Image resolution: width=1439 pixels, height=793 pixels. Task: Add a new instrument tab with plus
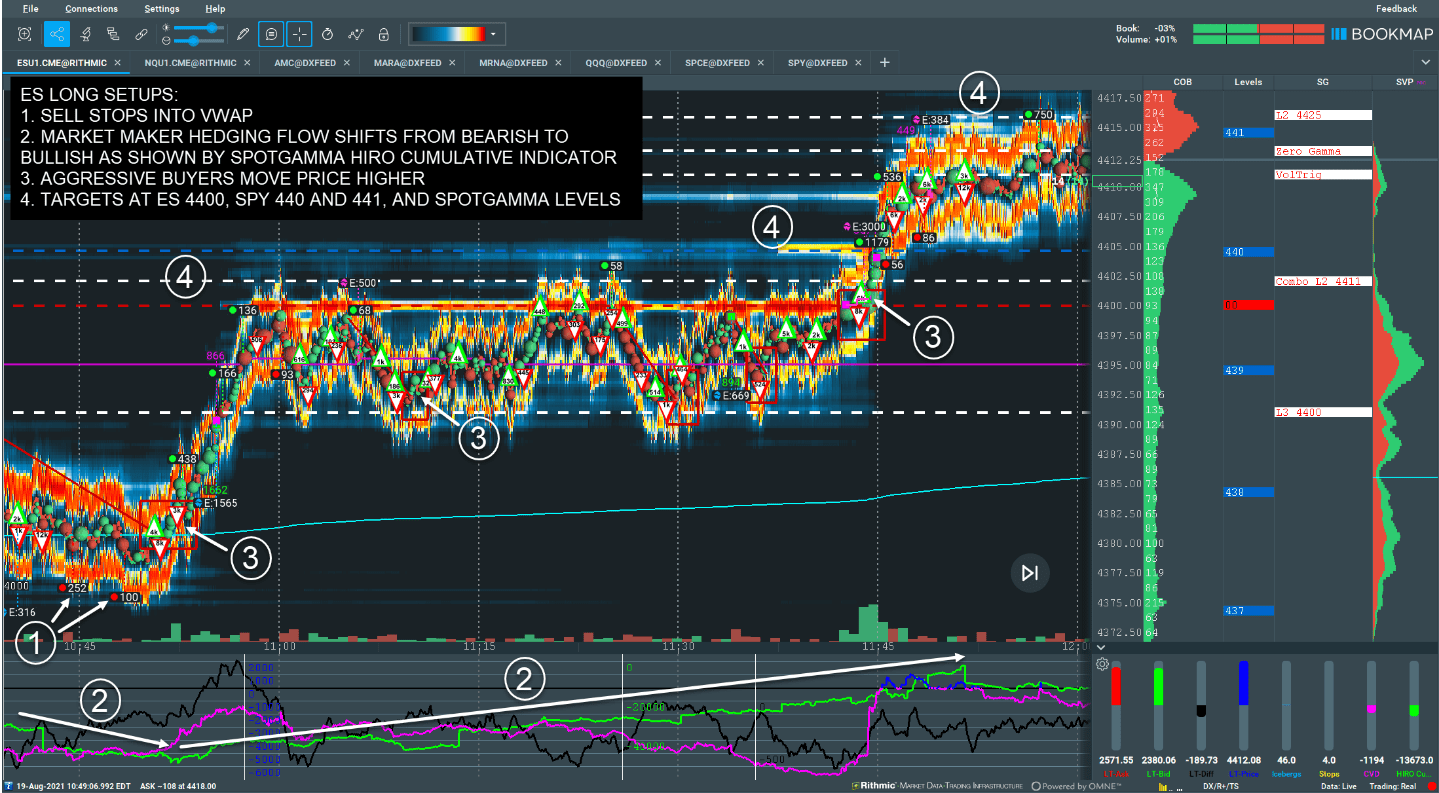pyautogui.click(x=884, y=62)
